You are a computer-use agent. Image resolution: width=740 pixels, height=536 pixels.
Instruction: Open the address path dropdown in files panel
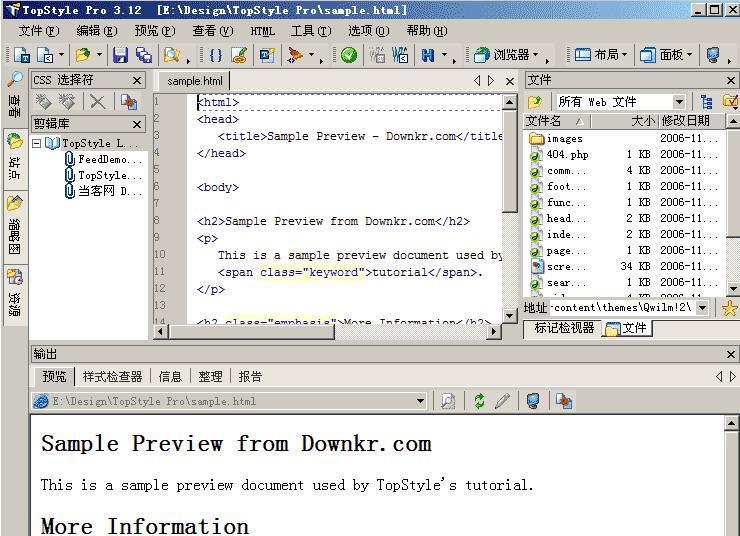point(702,308)
